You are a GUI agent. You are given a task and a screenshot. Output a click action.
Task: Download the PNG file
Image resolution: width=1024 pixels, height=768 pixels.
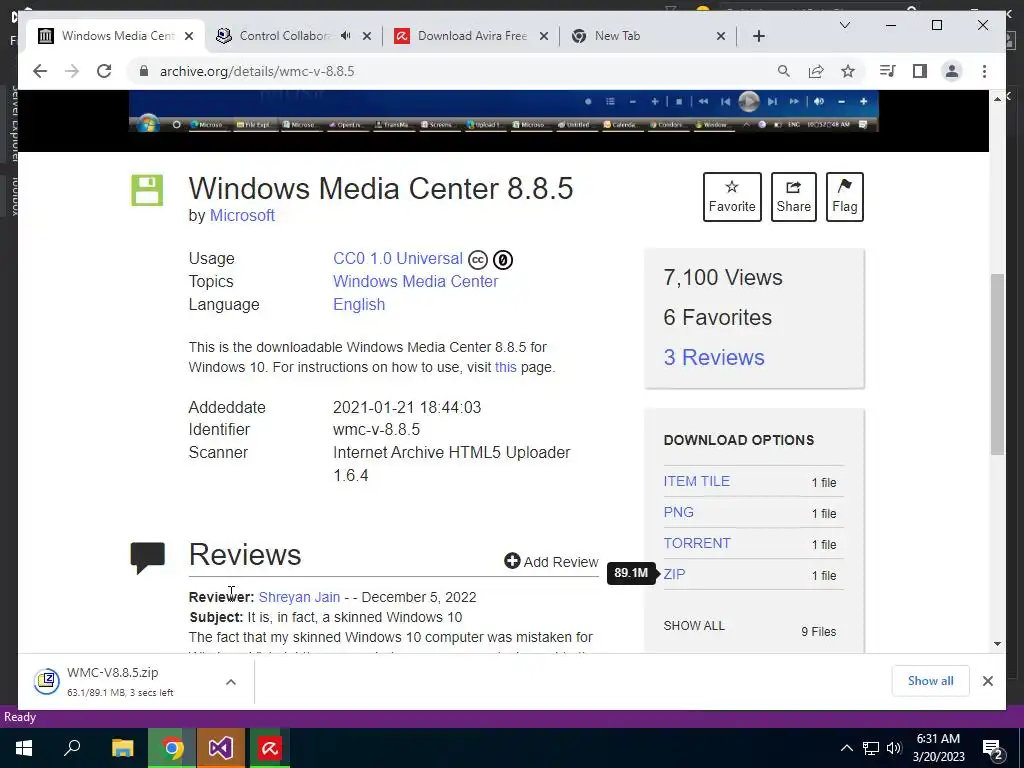[679, 513]
